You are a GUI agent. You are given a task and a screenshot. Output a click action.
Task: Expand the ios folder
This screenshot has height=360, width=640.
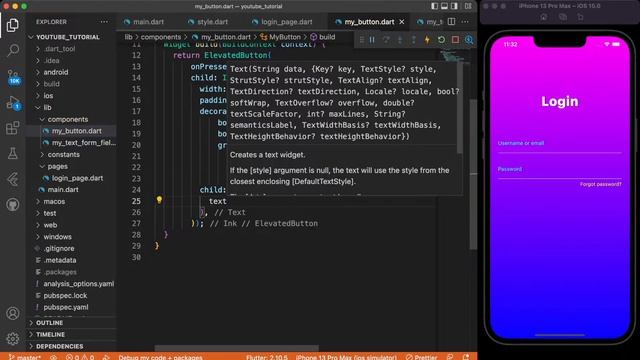48,96
